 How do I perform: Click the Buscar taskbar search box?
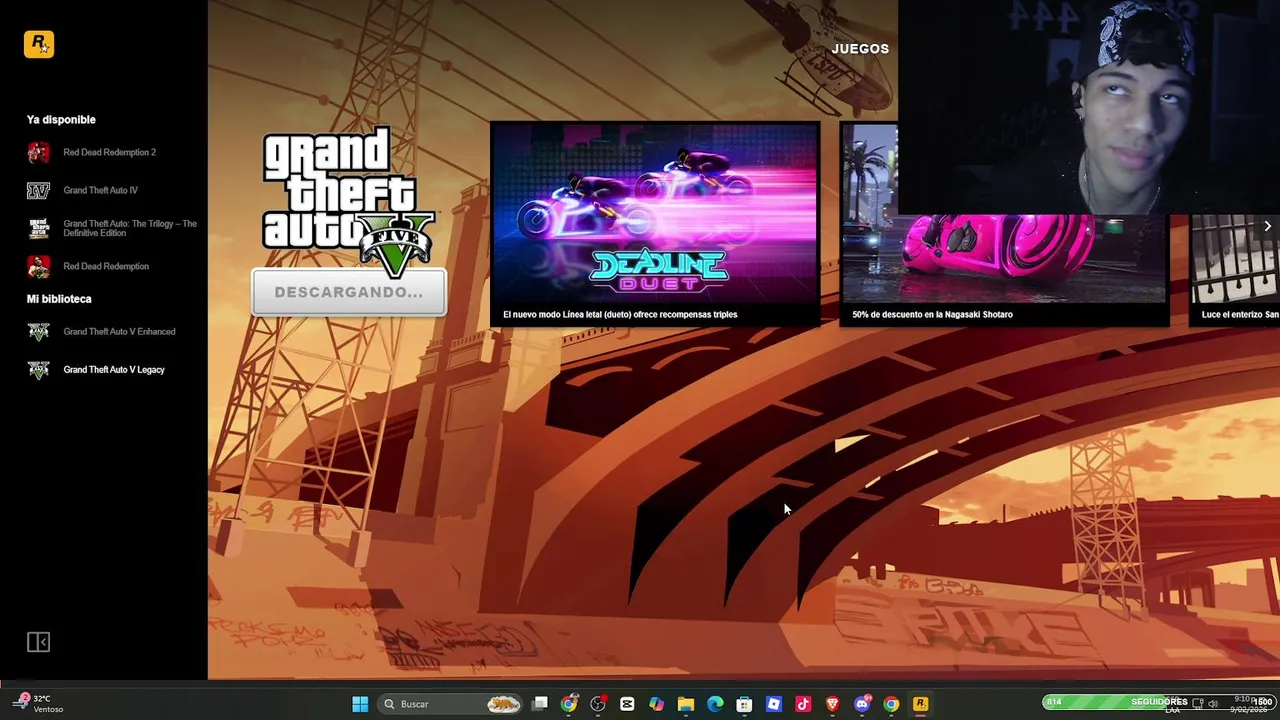(451, 704)
